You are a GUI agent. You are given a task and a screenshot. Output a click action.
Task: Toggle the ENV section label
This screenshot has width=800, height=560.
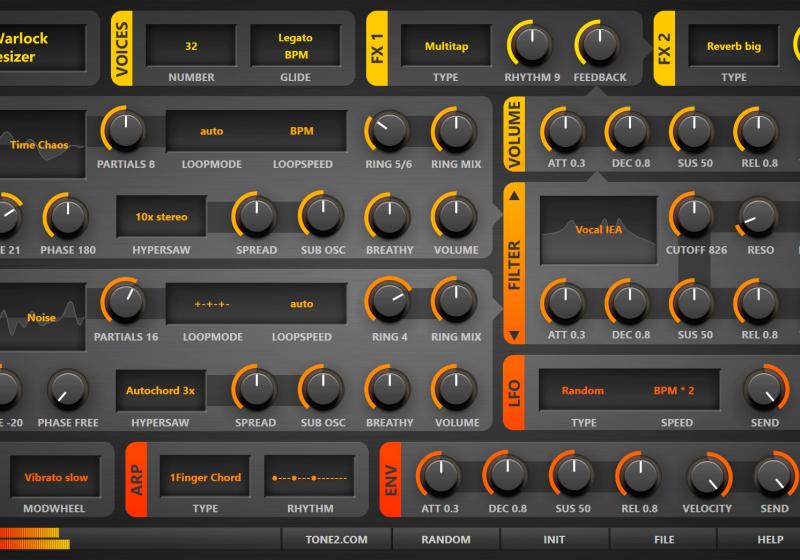click(390, 479)
